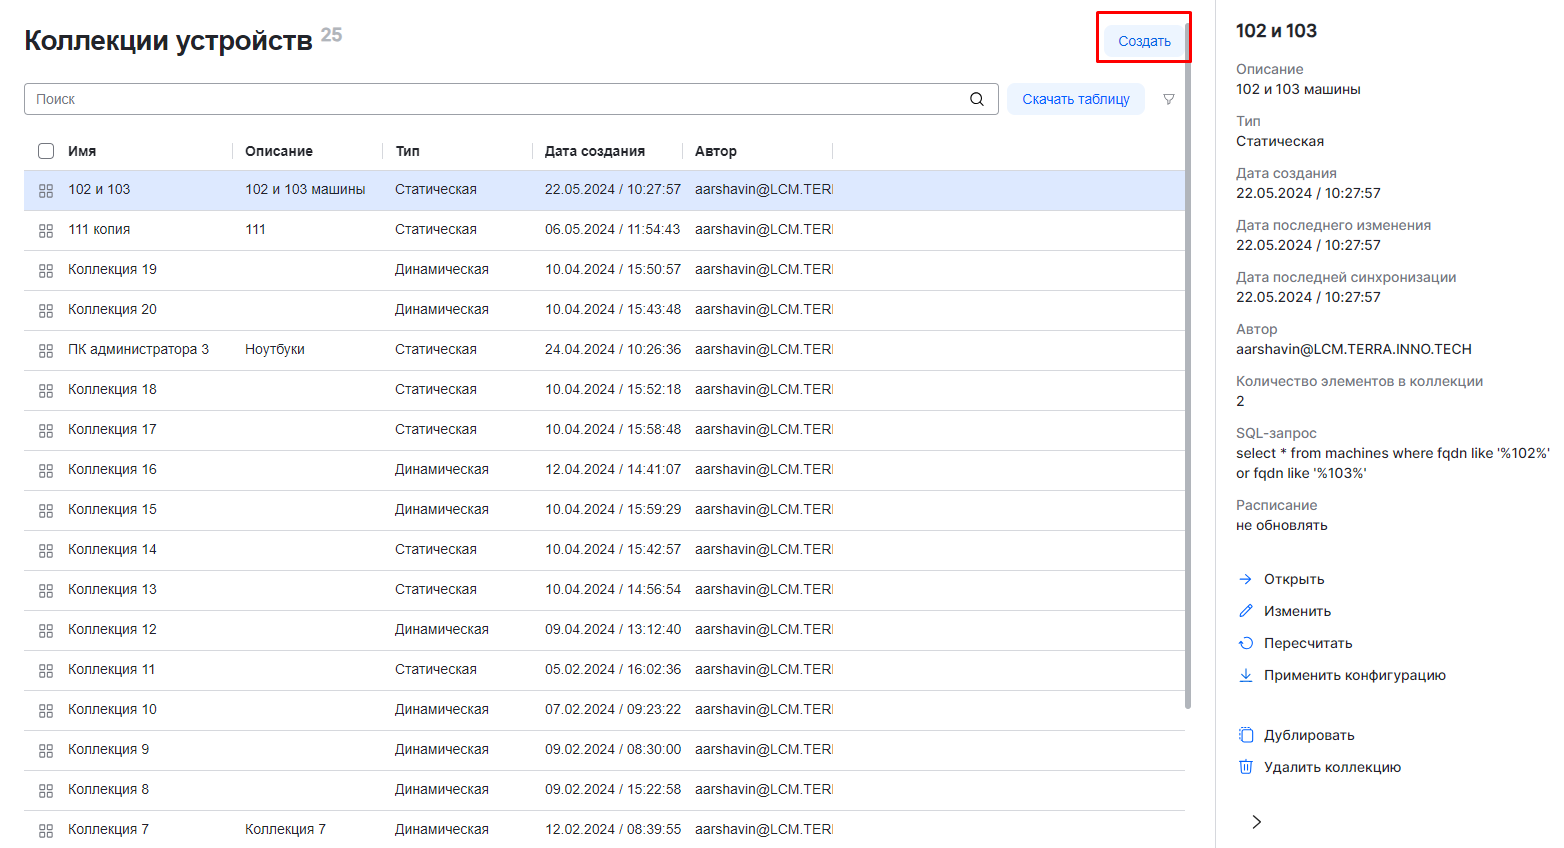
Task: Click the arrow icon beside Открыть
Action: [x=1245, y=579]
